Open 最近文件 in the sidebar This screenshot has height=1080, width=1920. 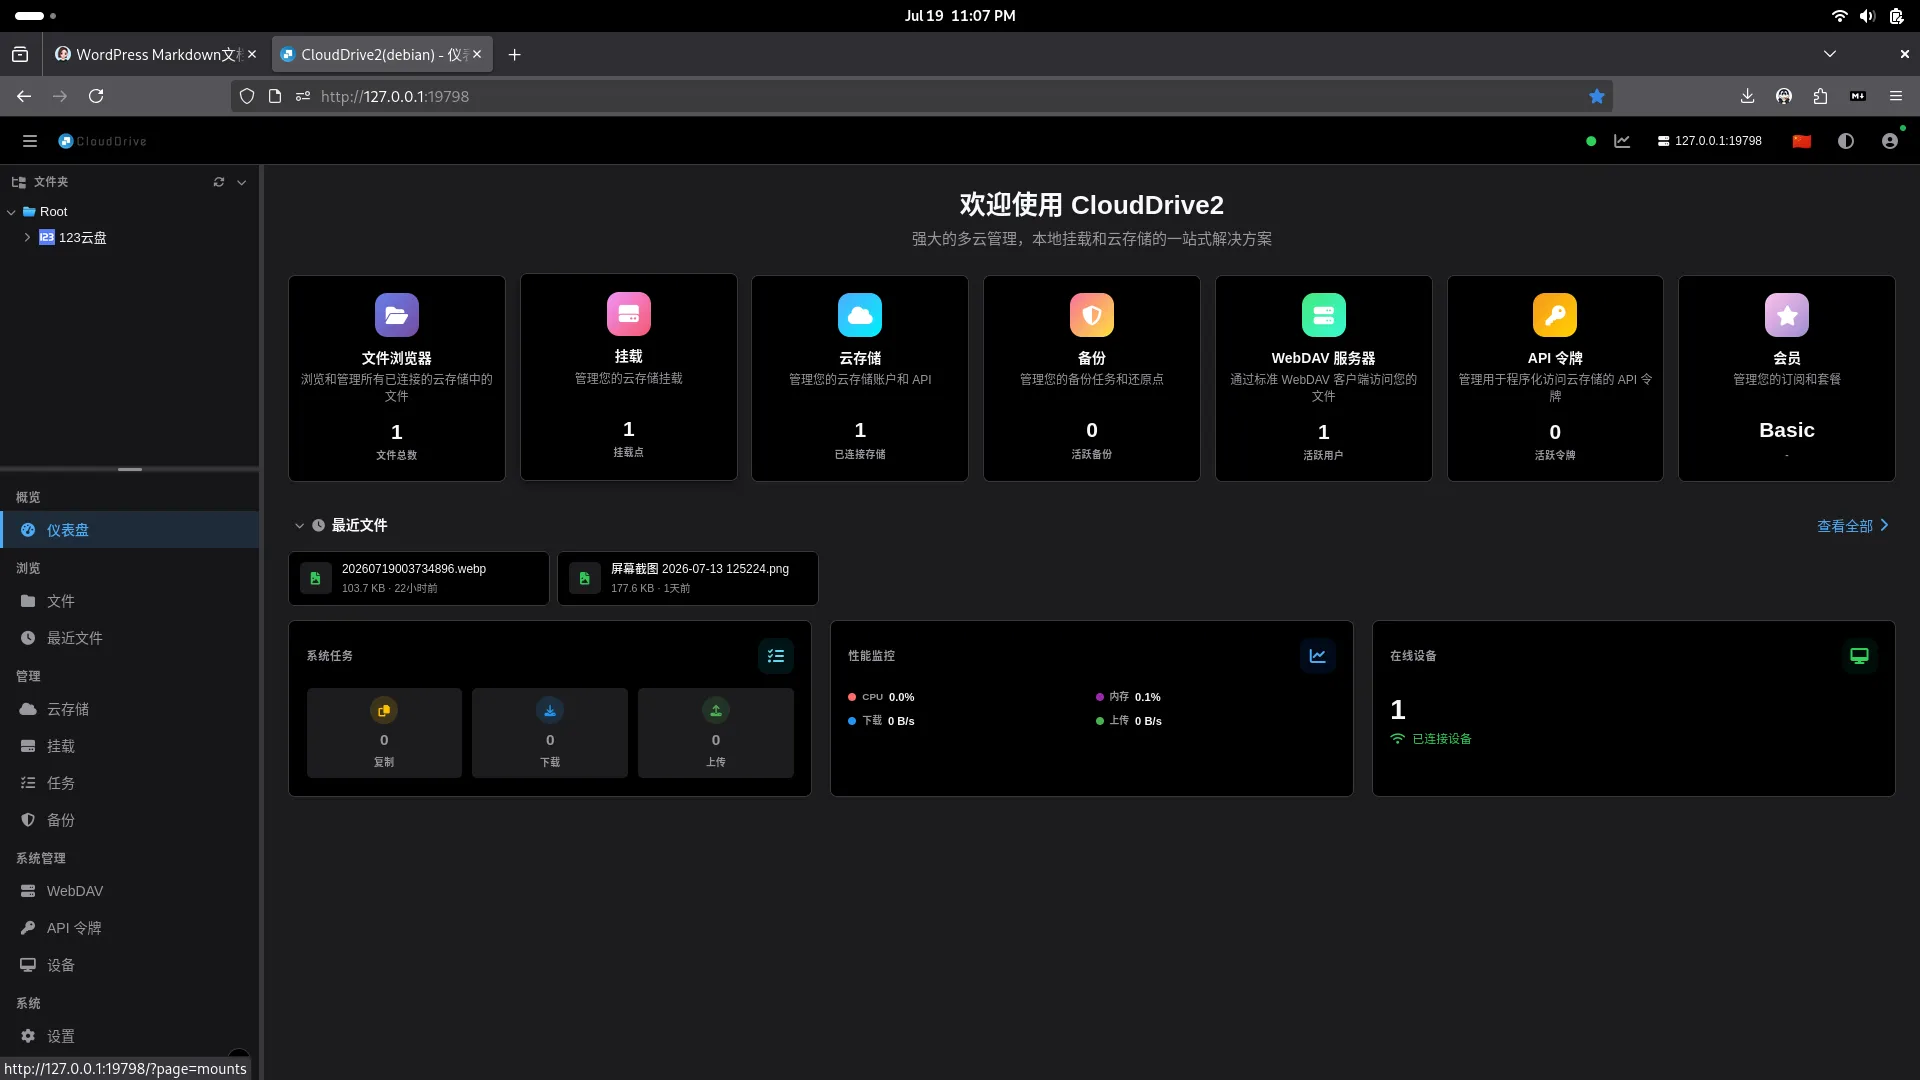coord(130,638)
